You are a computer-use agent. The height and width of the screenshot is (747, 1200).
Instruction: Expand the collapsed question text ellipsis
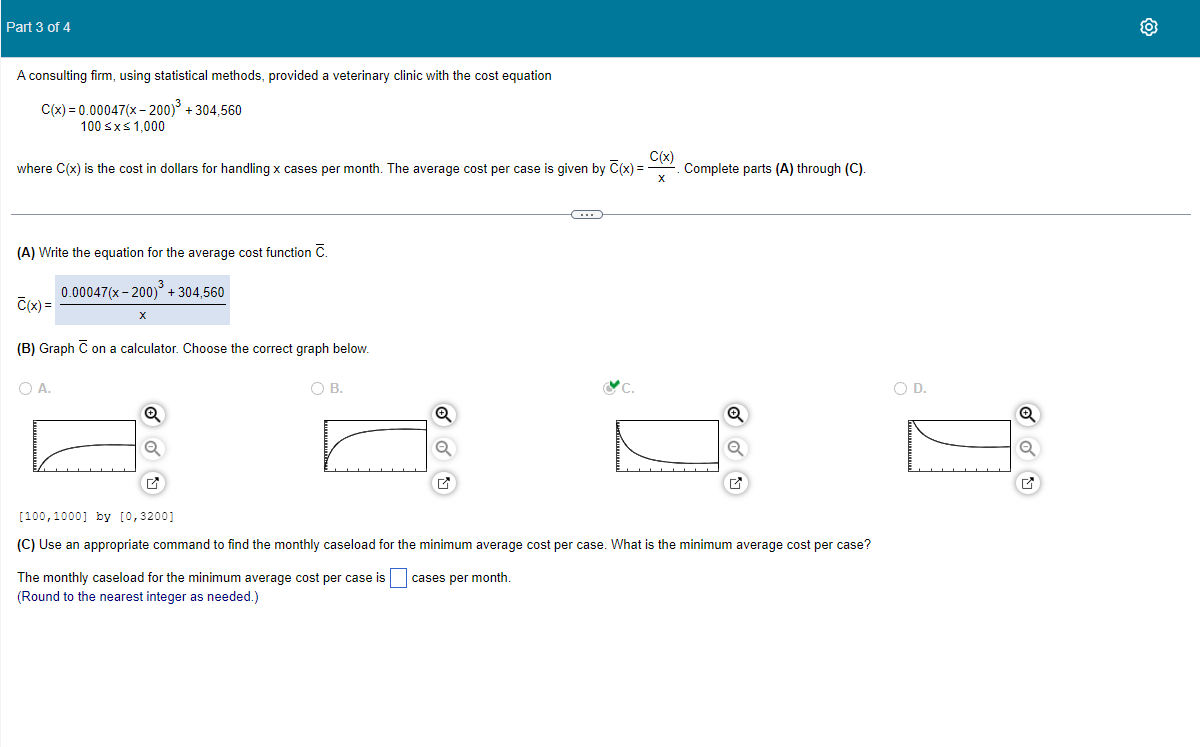587,214
